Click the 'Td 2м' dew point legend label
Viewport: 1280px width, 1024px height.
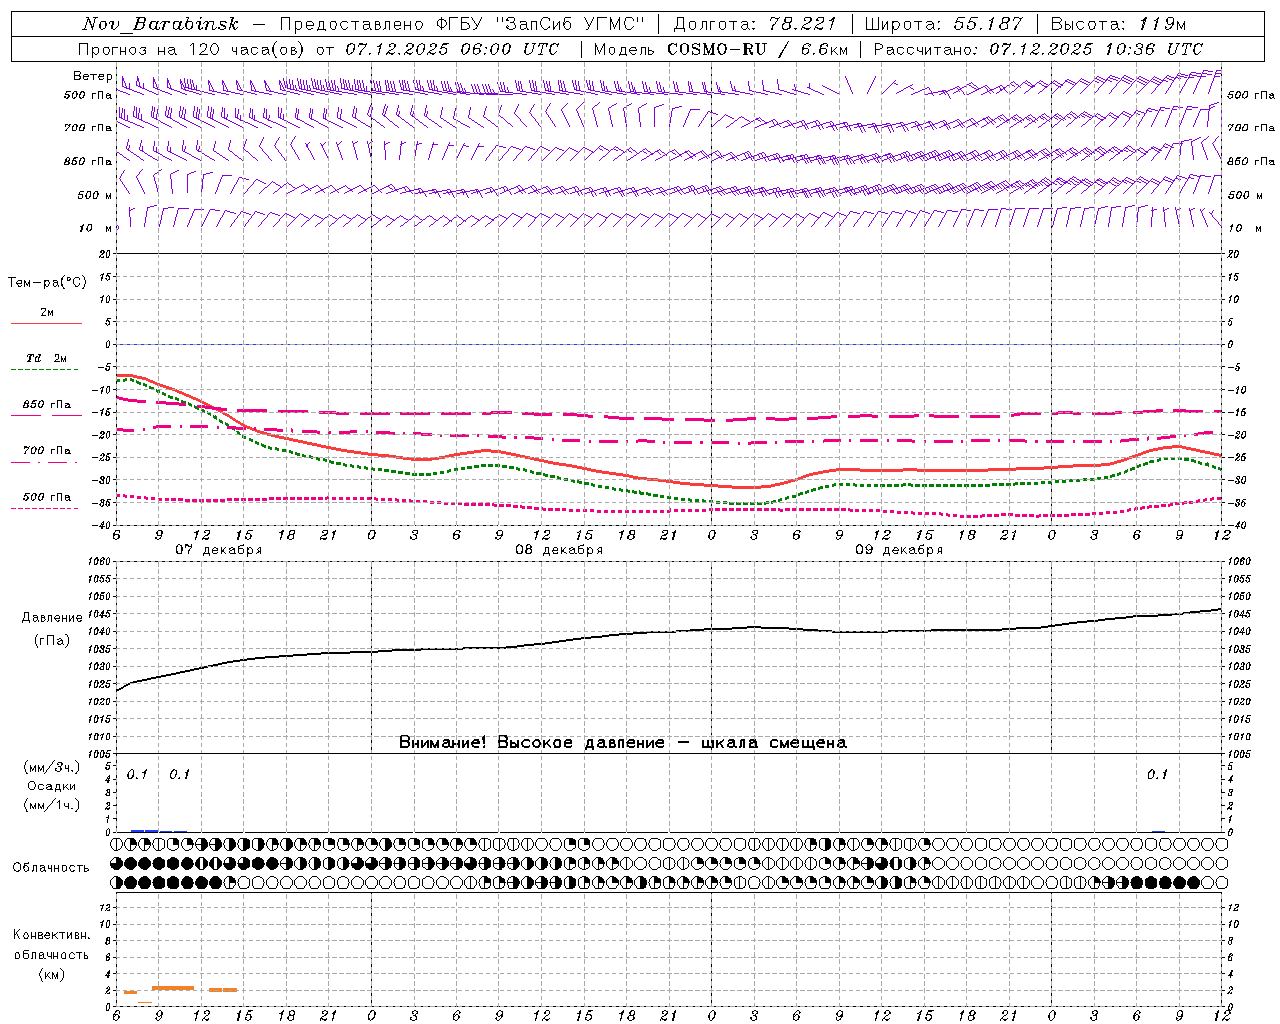pyautogui.click(x=46, y=358)
